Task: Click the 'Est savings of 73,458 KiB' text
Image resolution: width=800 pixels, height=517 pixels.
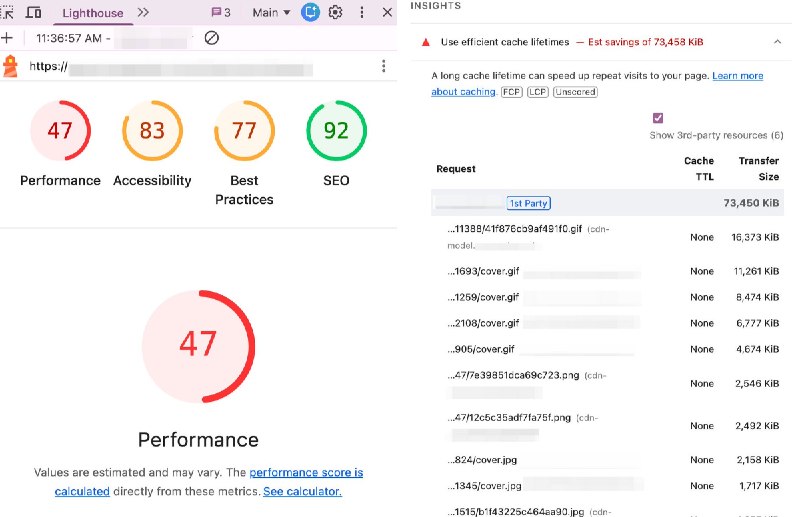Action: tap(645, 42)
